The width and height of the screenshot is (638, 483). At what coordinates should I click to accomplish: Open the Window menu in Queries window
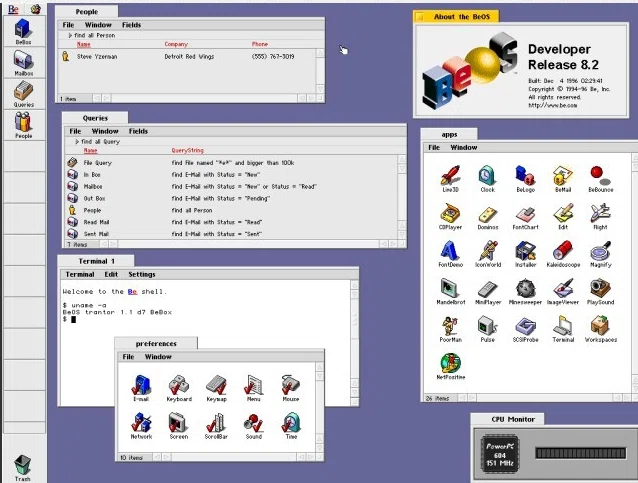click(105, 131)
